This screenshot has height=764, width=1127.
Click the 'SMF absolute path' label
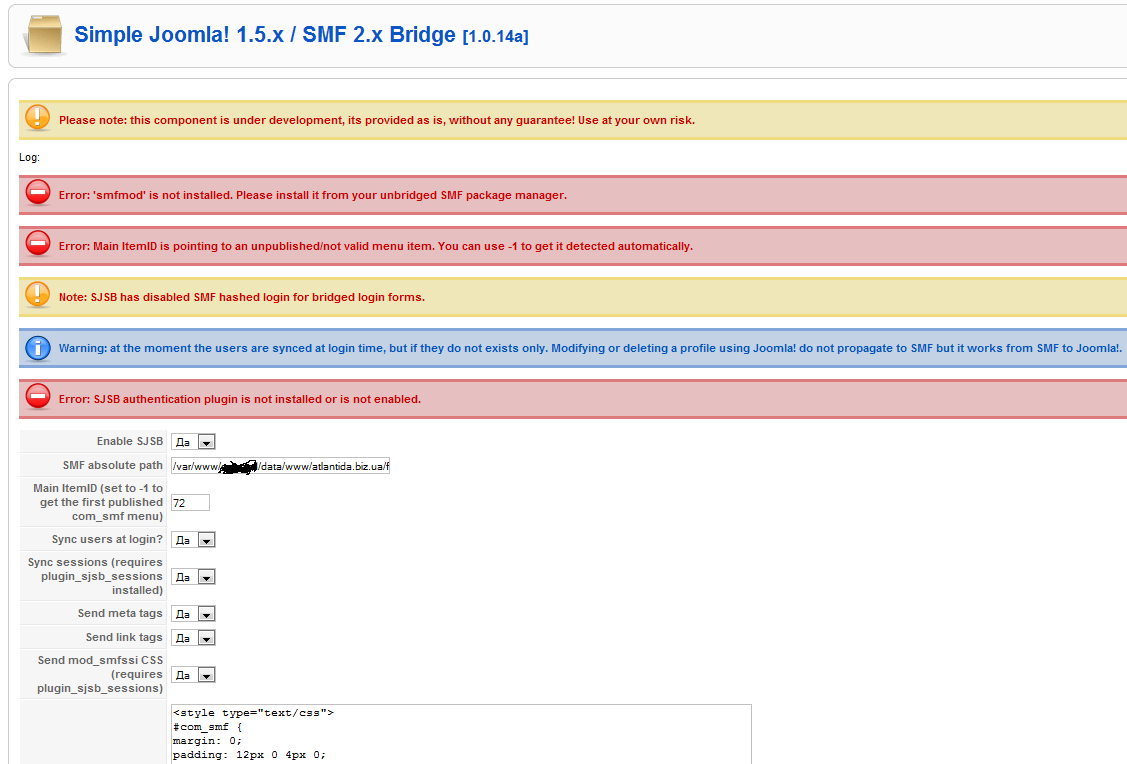113,466
